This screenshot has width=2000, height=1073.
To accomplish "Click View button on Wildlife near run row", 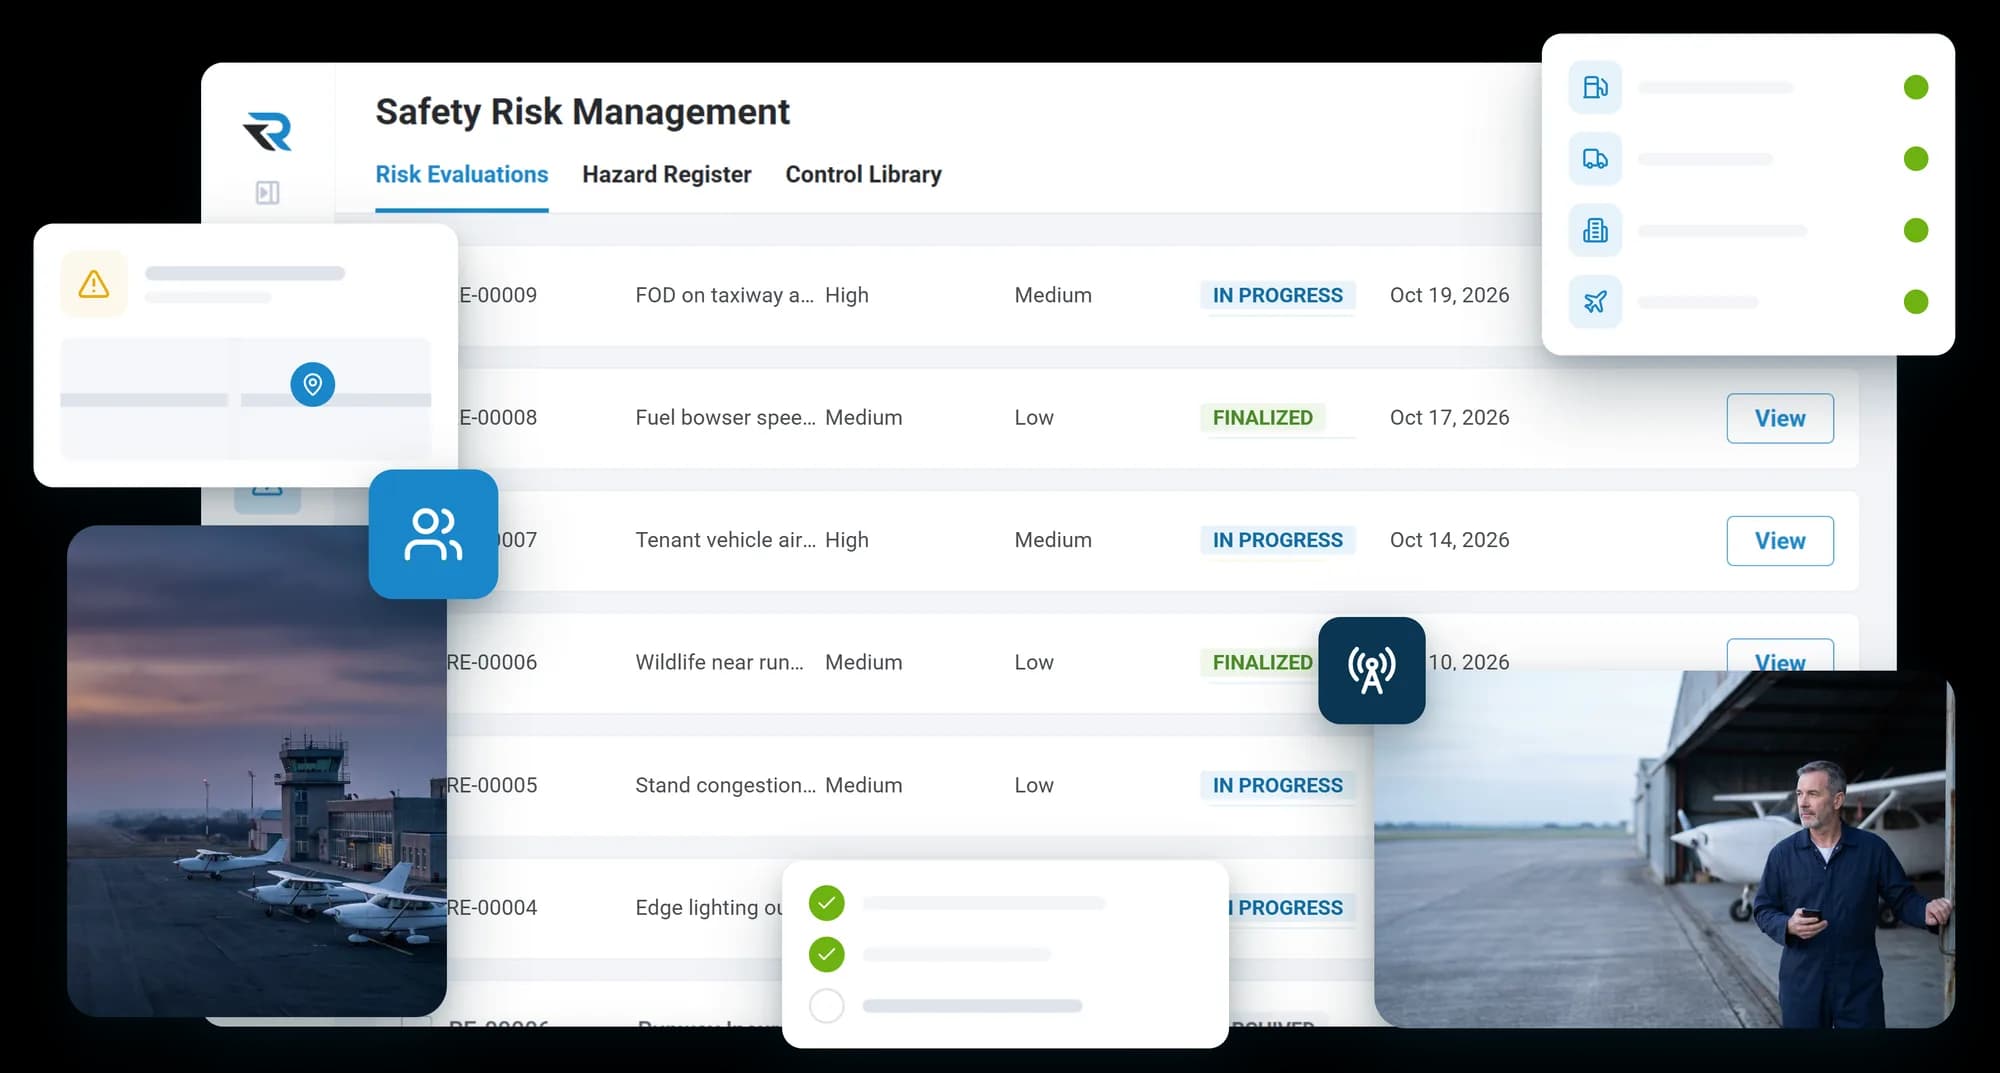I will coord(1780,656).
